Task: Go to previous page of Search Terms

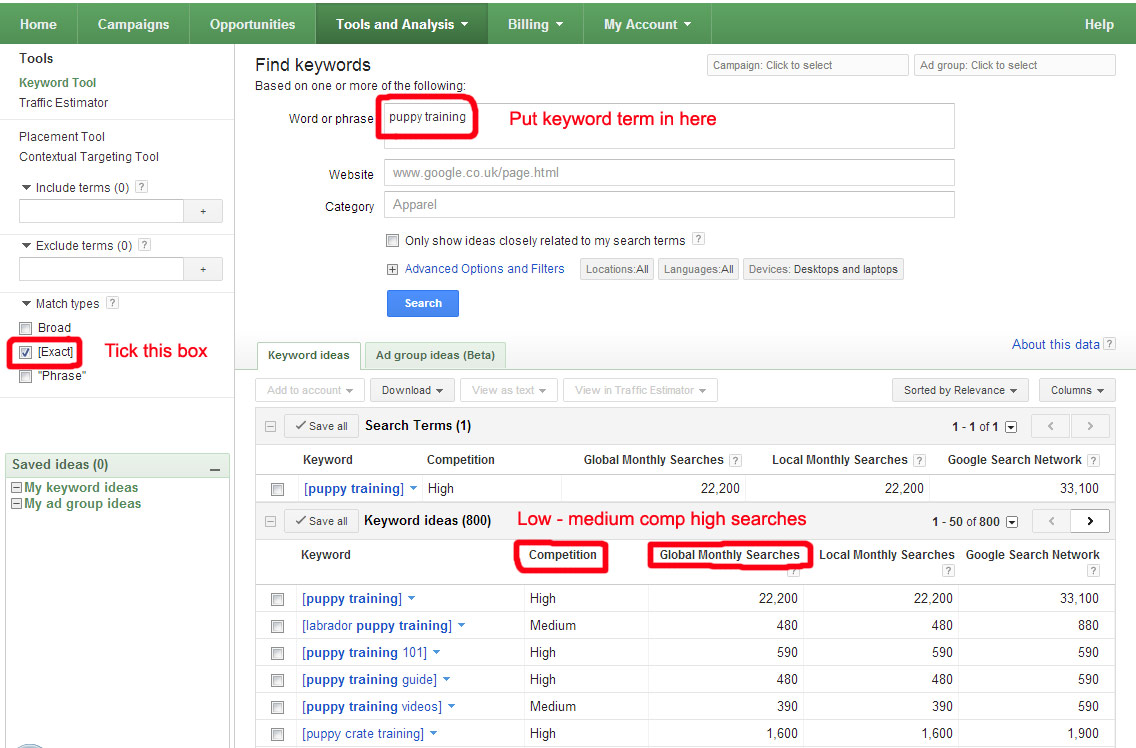Action: pos(1050,426)
